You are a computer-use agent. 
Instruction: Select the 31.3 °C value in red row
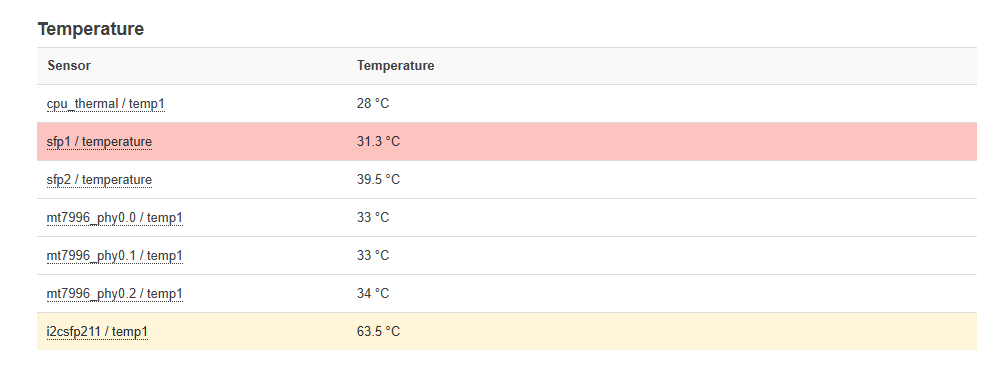(x=379, y=141)
